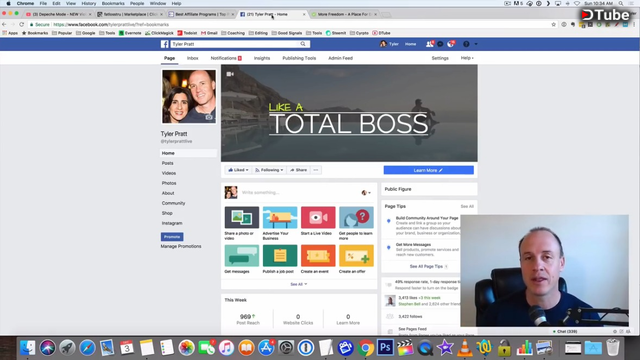Select Publish a job post tile
640x360 pixels.
(280, 259)
